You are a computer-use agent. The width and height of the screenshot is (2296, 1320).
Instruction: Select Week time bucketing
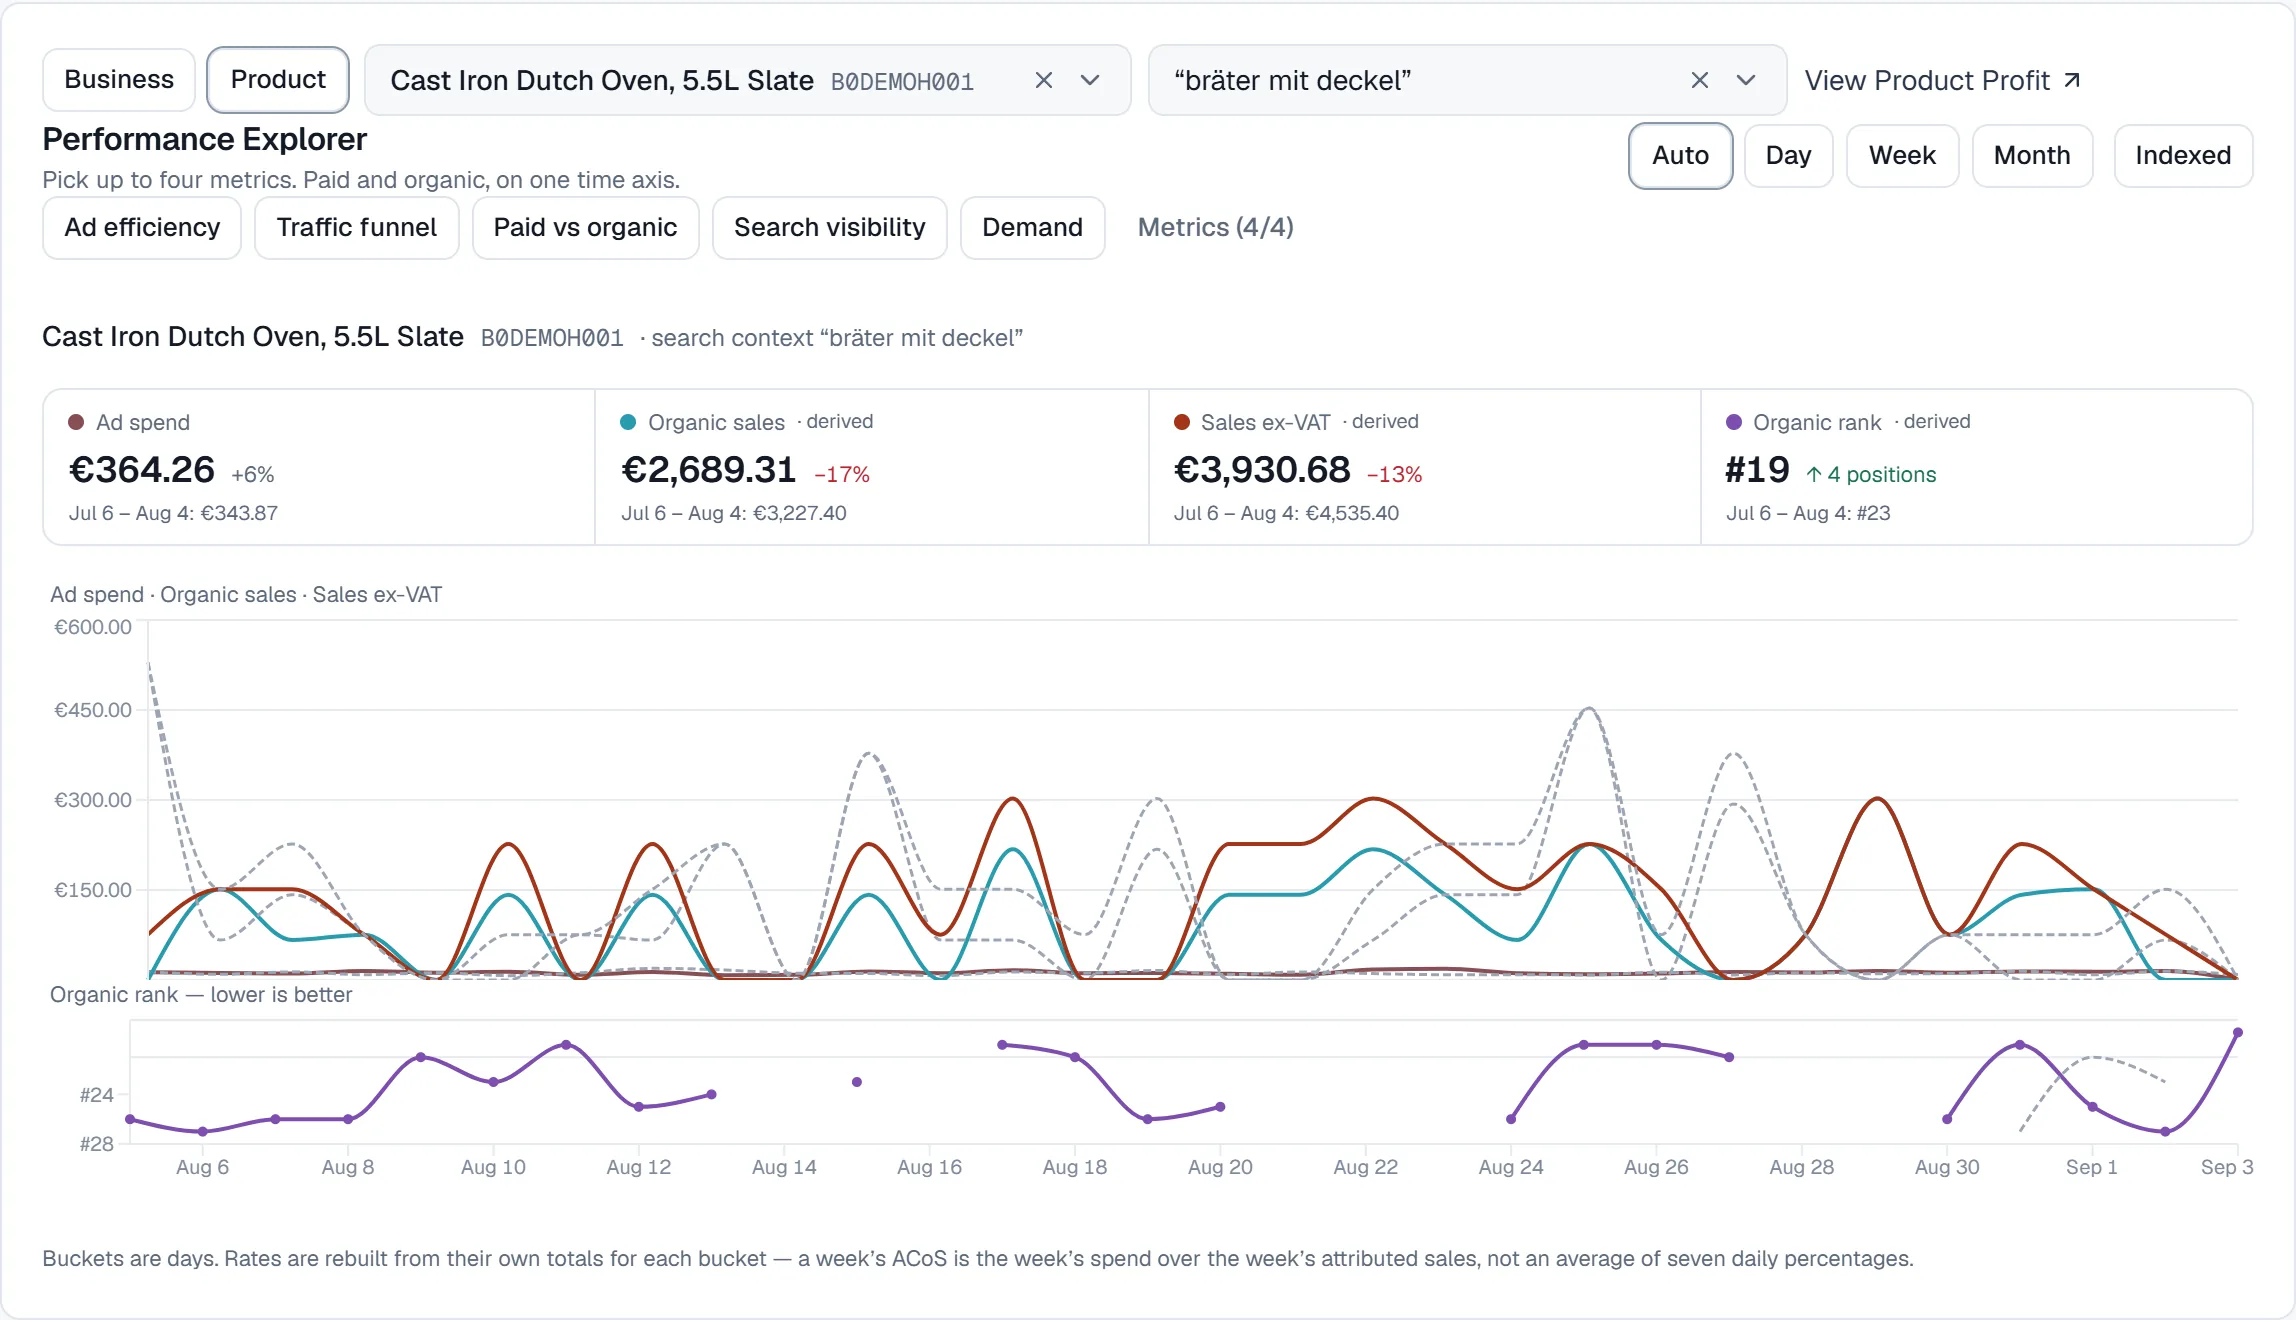(1902, 155)
